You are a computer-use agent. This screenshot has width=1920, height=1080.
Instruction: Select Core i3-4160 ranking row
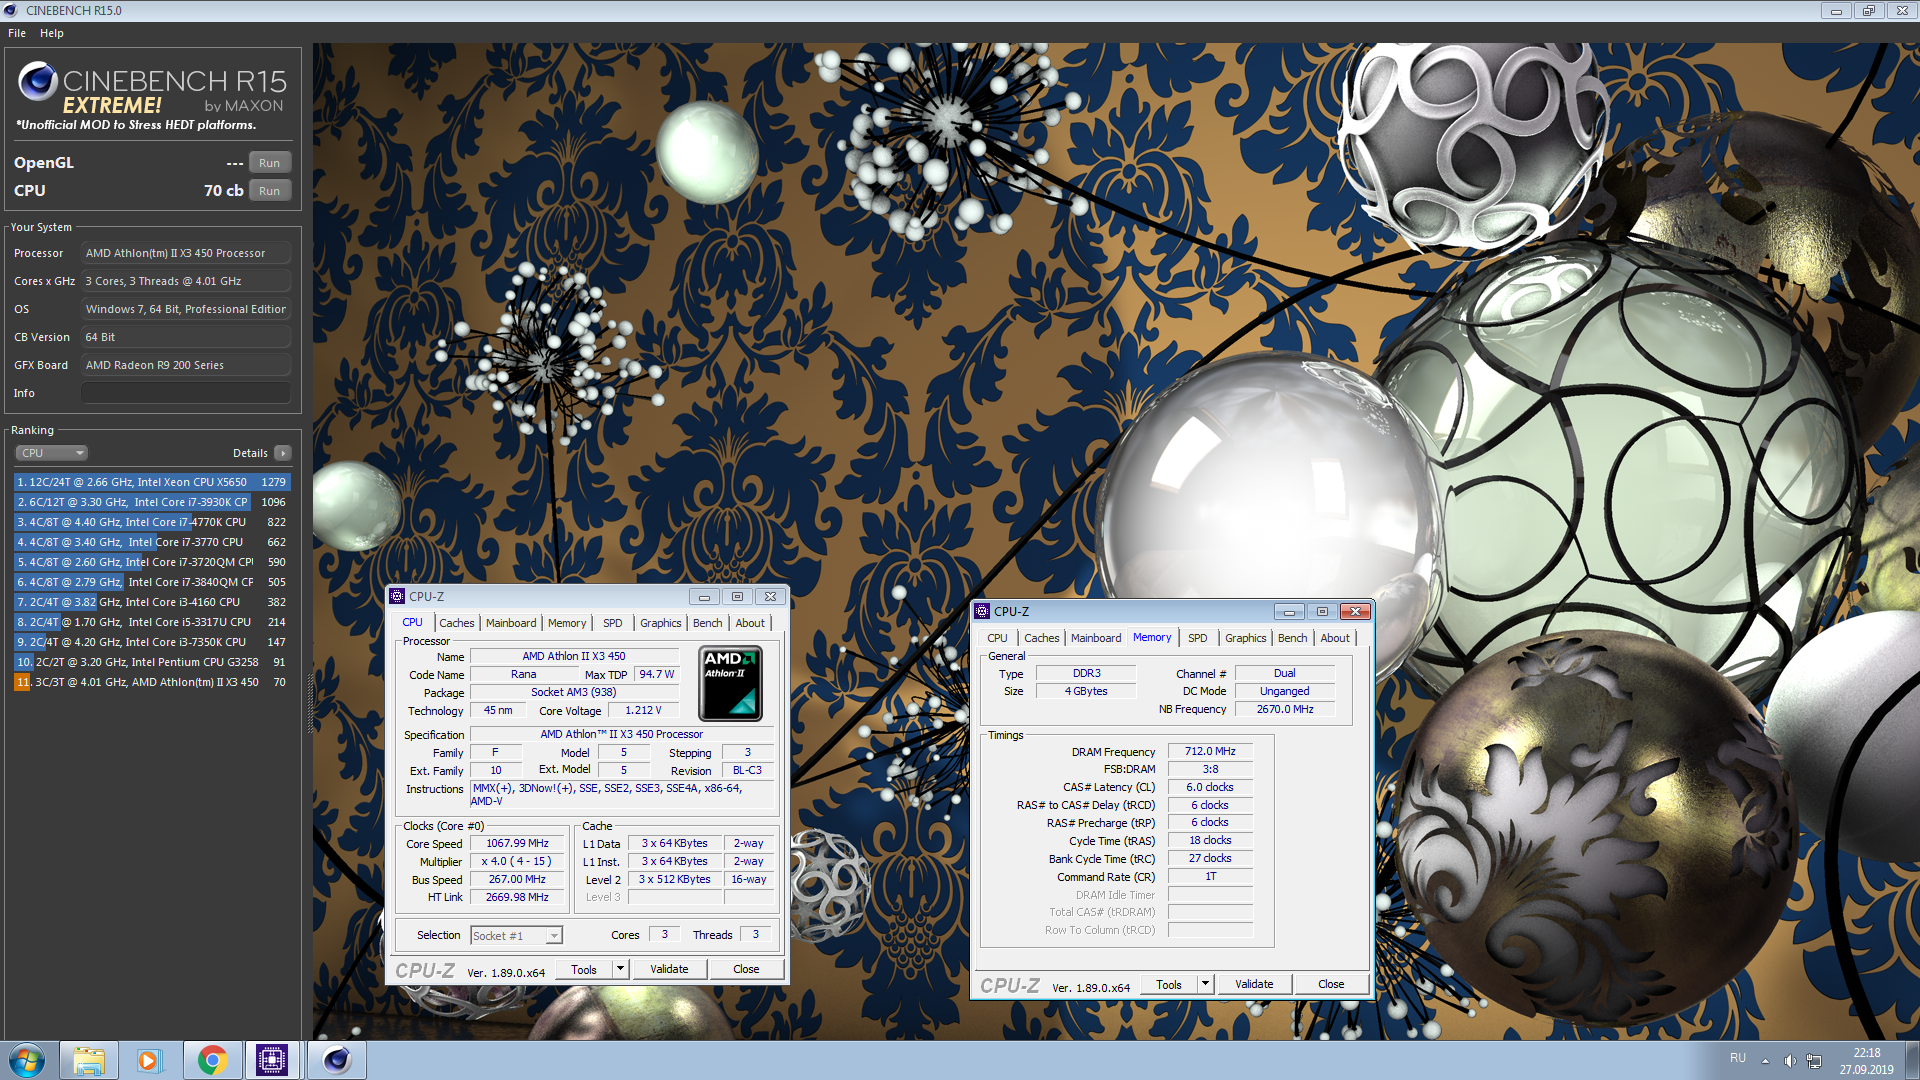(151, 602)
